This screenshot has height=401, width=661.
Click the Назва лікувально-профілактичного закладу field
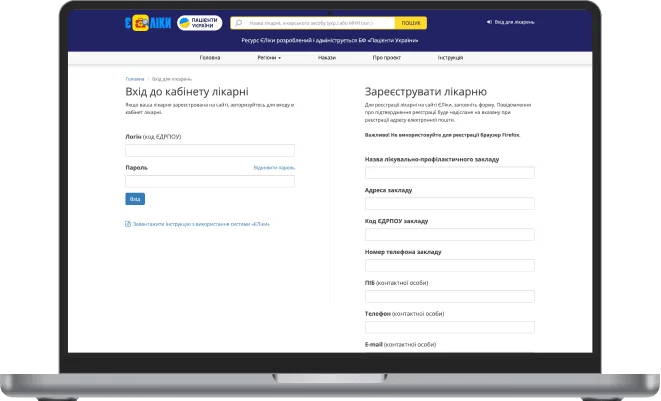click(450, 172)
